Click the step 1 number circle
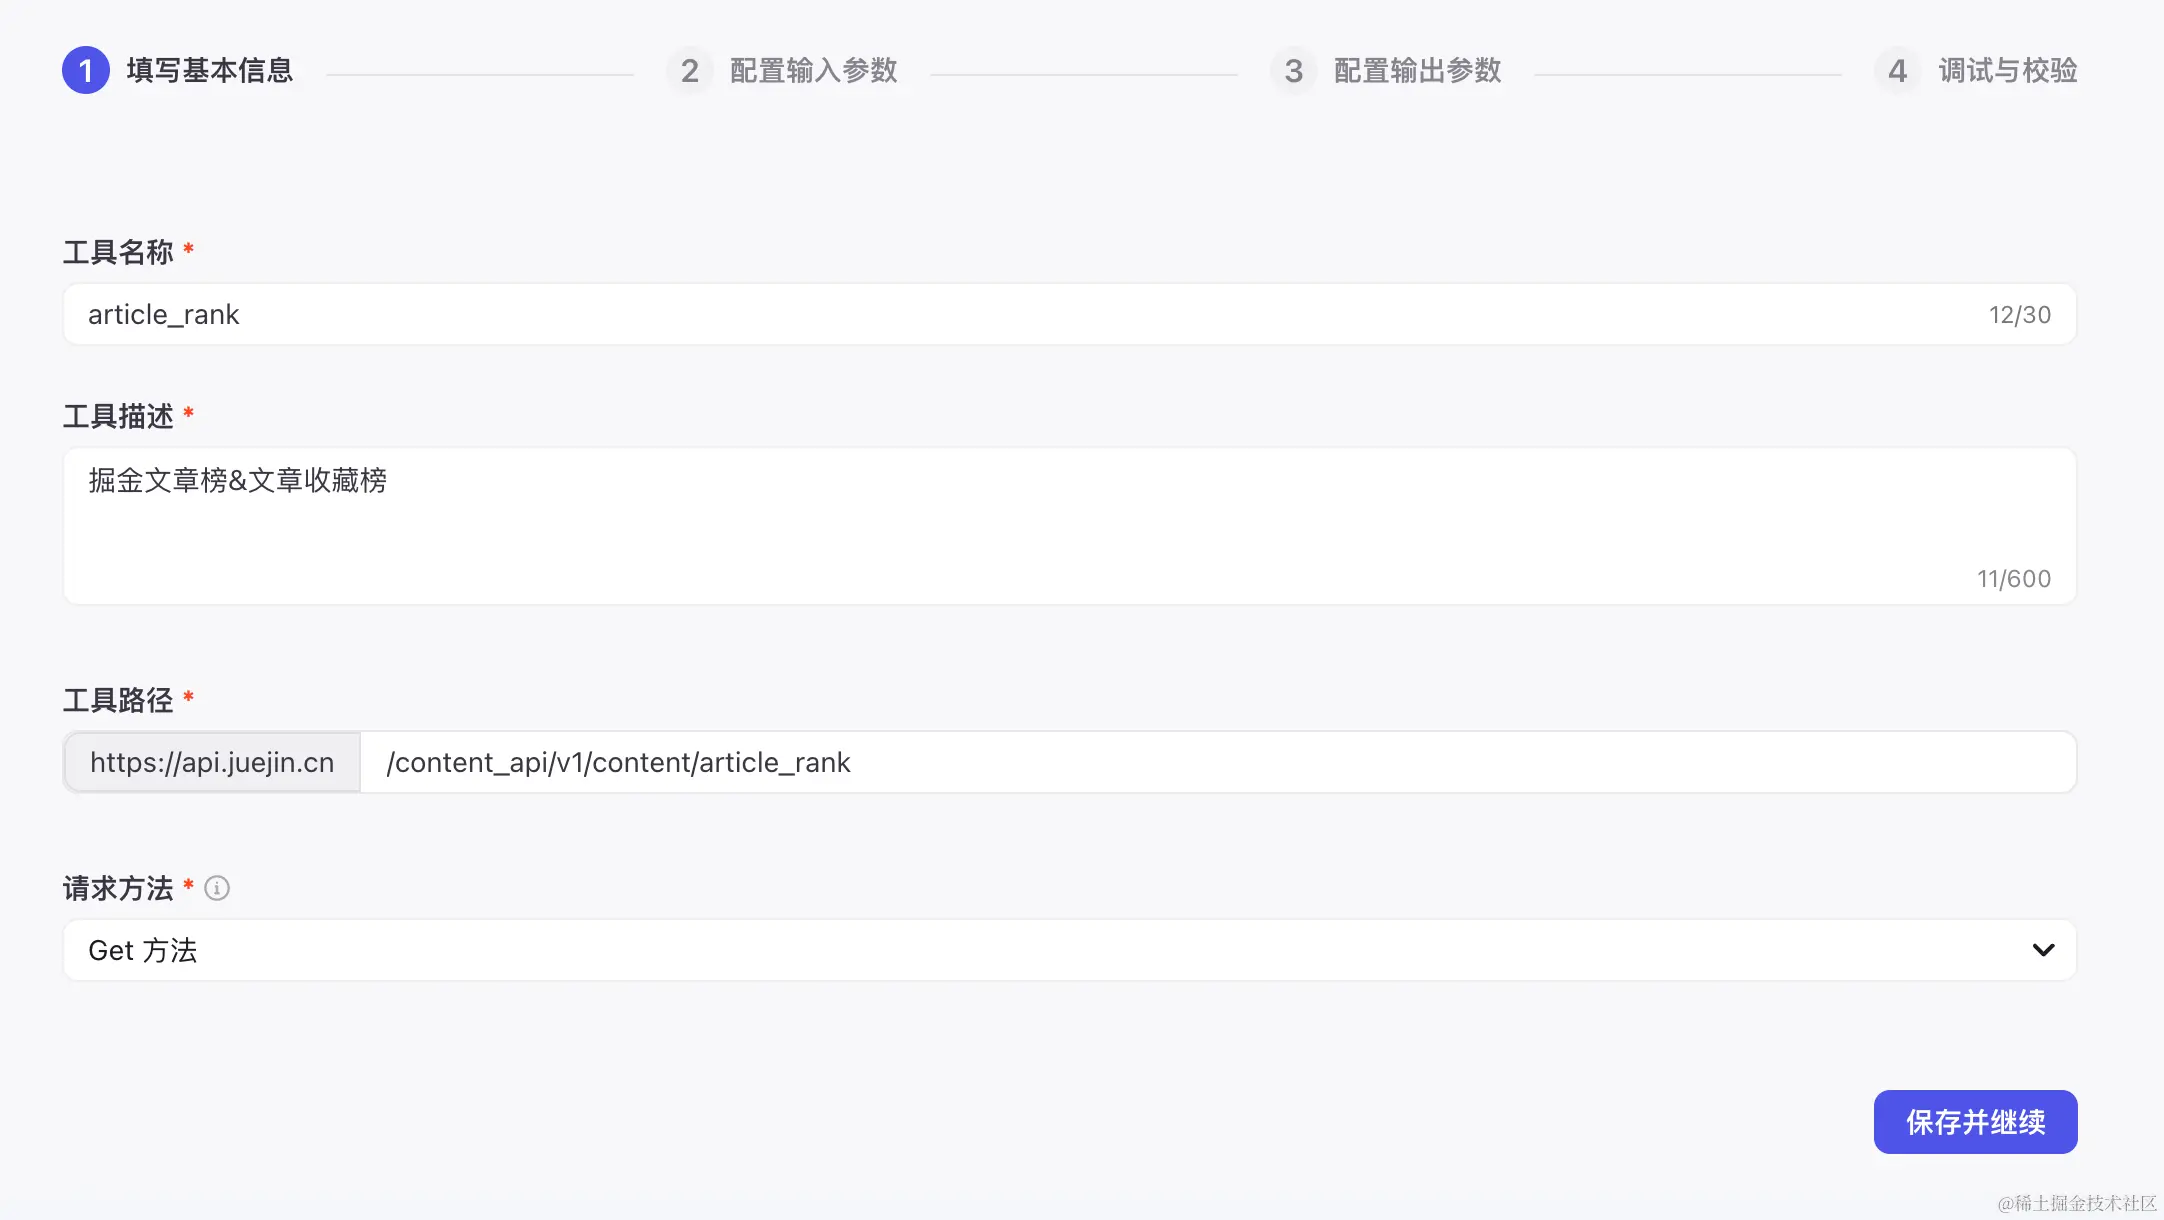The height and width of the screenshot is (1220, 2164). click(x=86, y=70)
